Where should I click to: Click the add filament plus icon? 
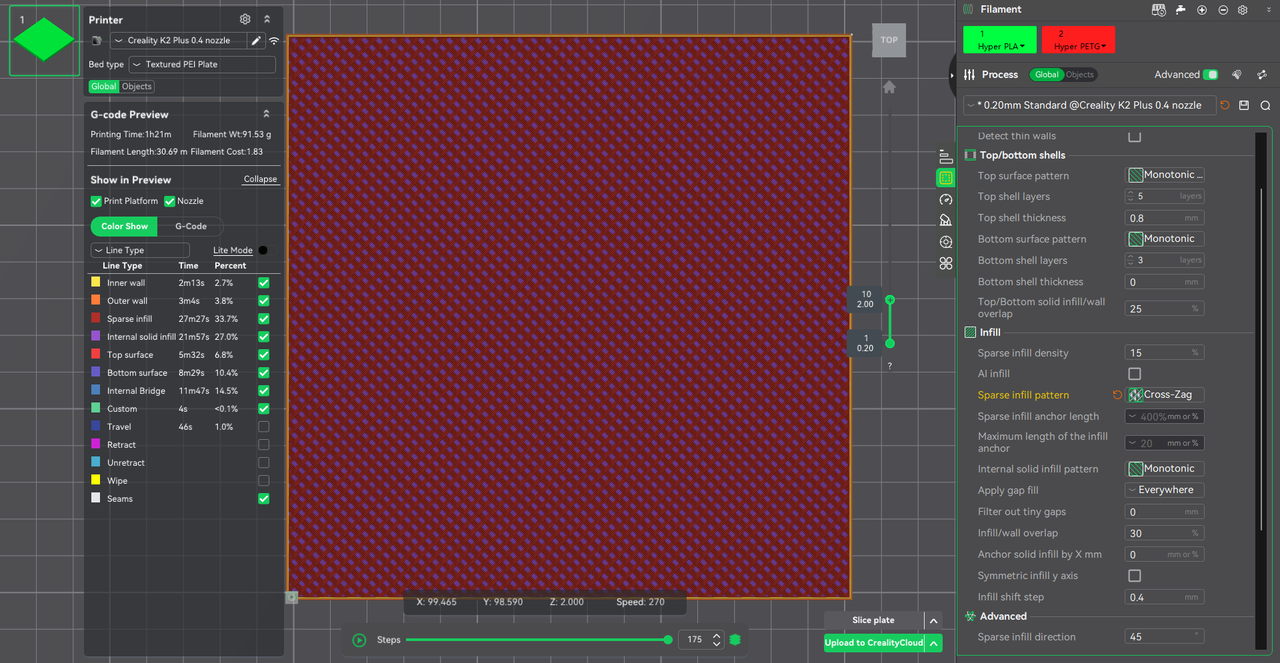point(1202,10)
